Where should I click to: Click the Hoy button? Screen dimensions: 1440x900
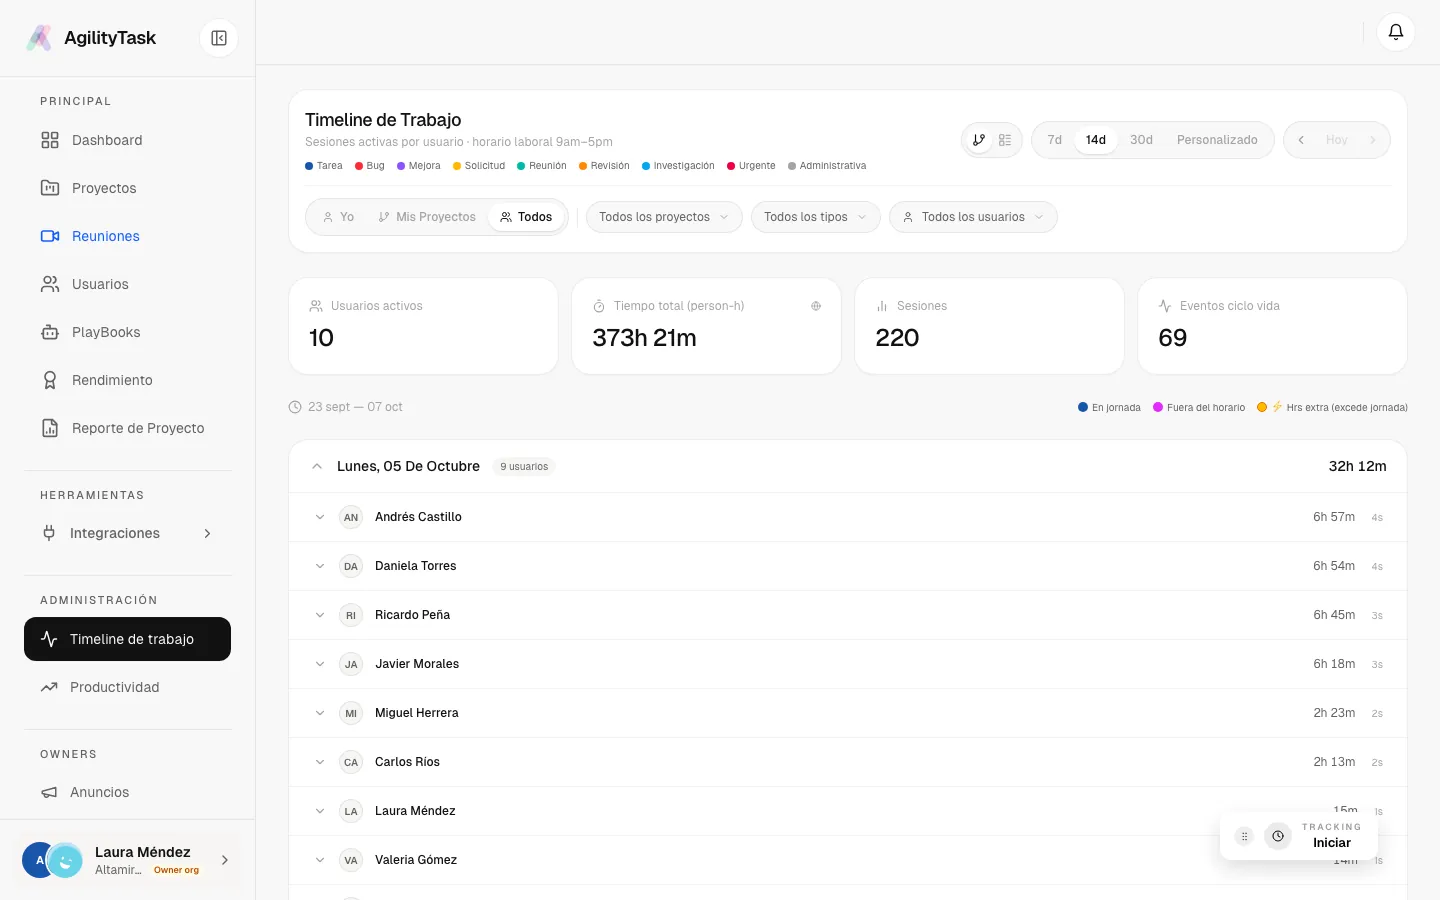[1336, 140]
